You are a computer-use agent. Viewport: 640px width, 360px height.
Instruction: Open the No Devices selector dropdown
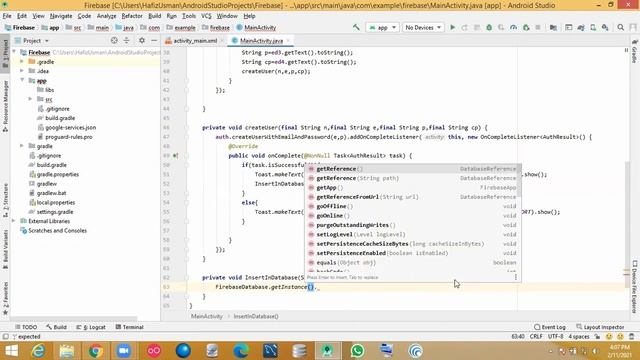(423, 27)
